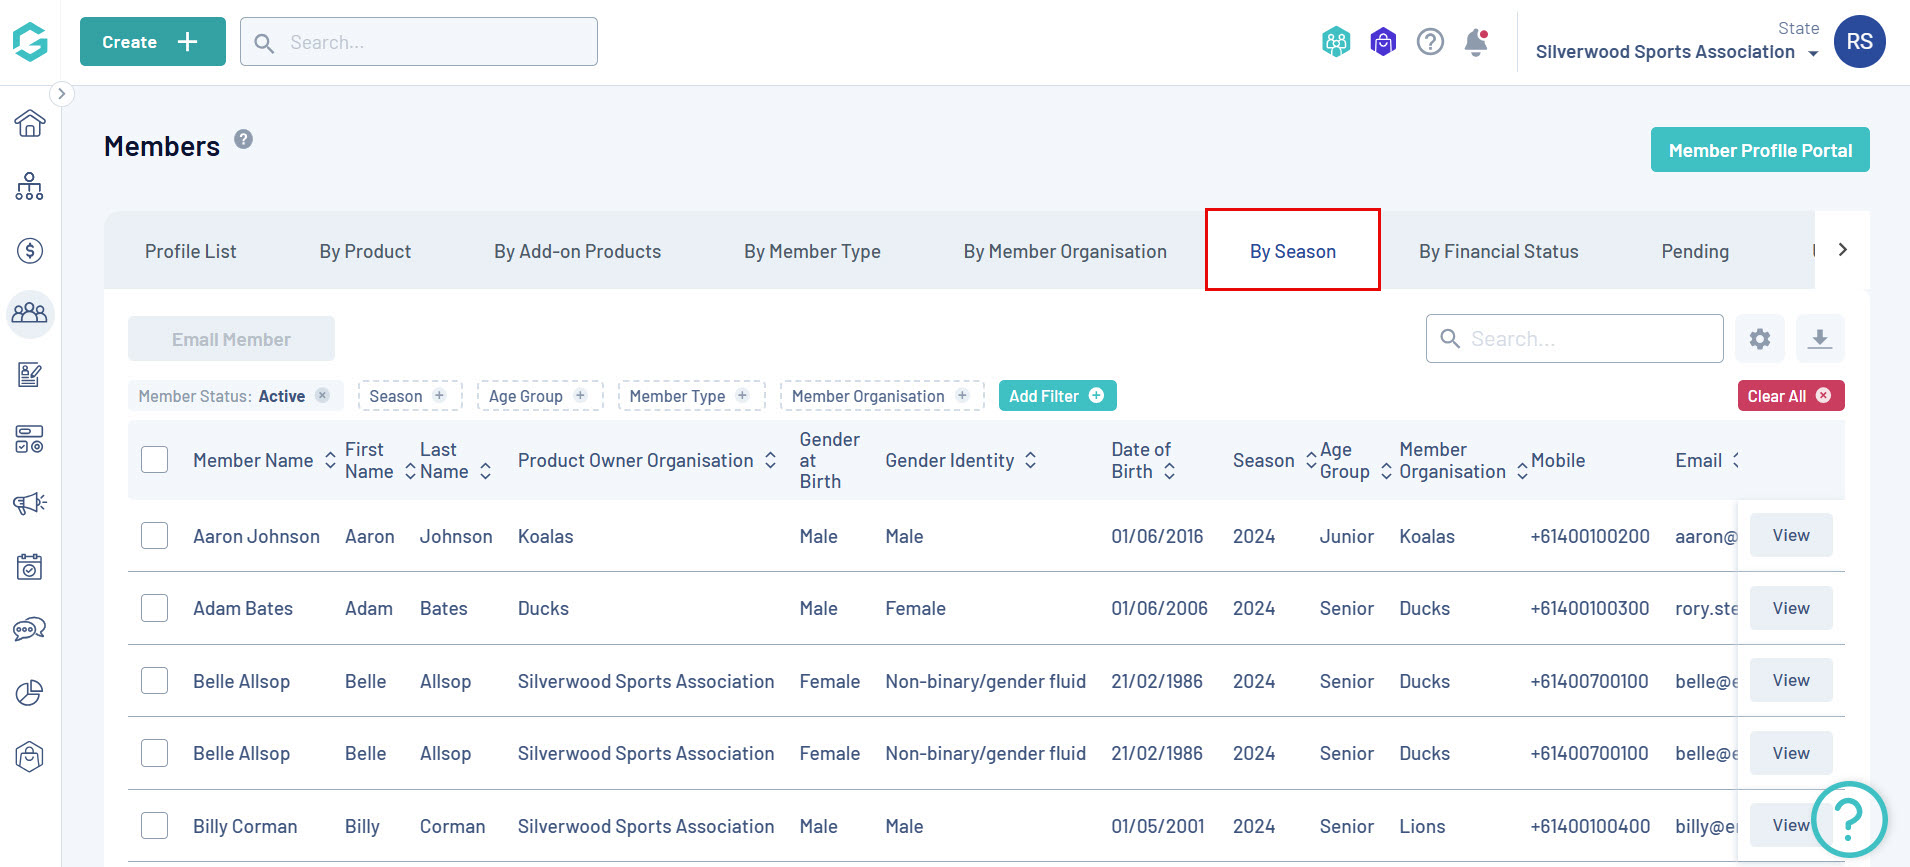Open the calendar events sidebar icon

(x=30, y=566)
